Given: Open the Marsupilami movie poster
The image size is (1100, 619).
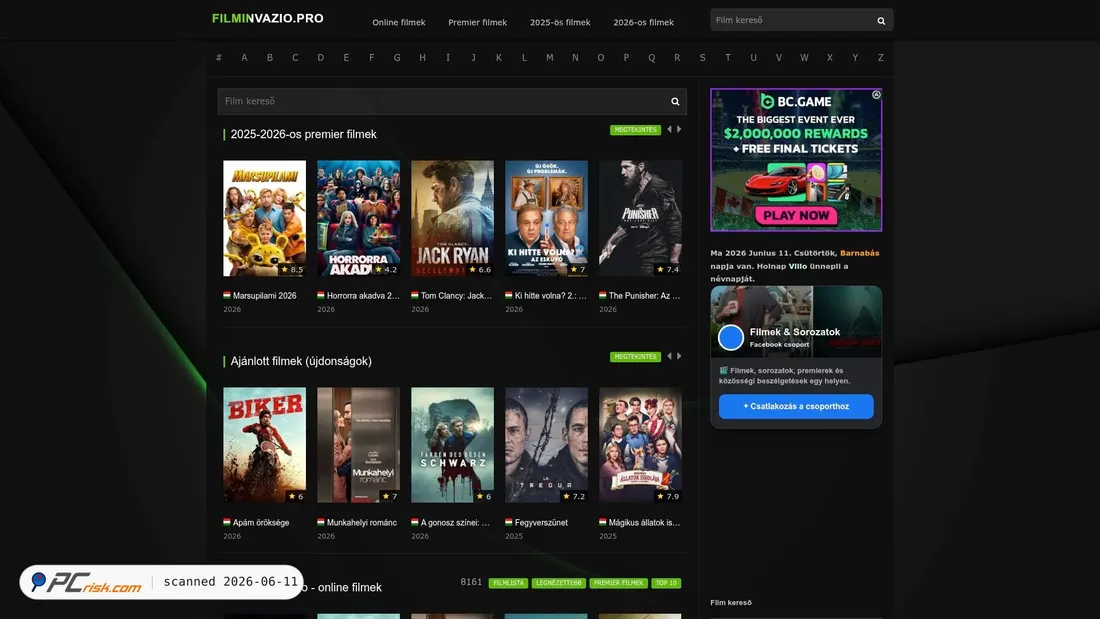Looking at the screenshot, I should (x=264, y=218).
